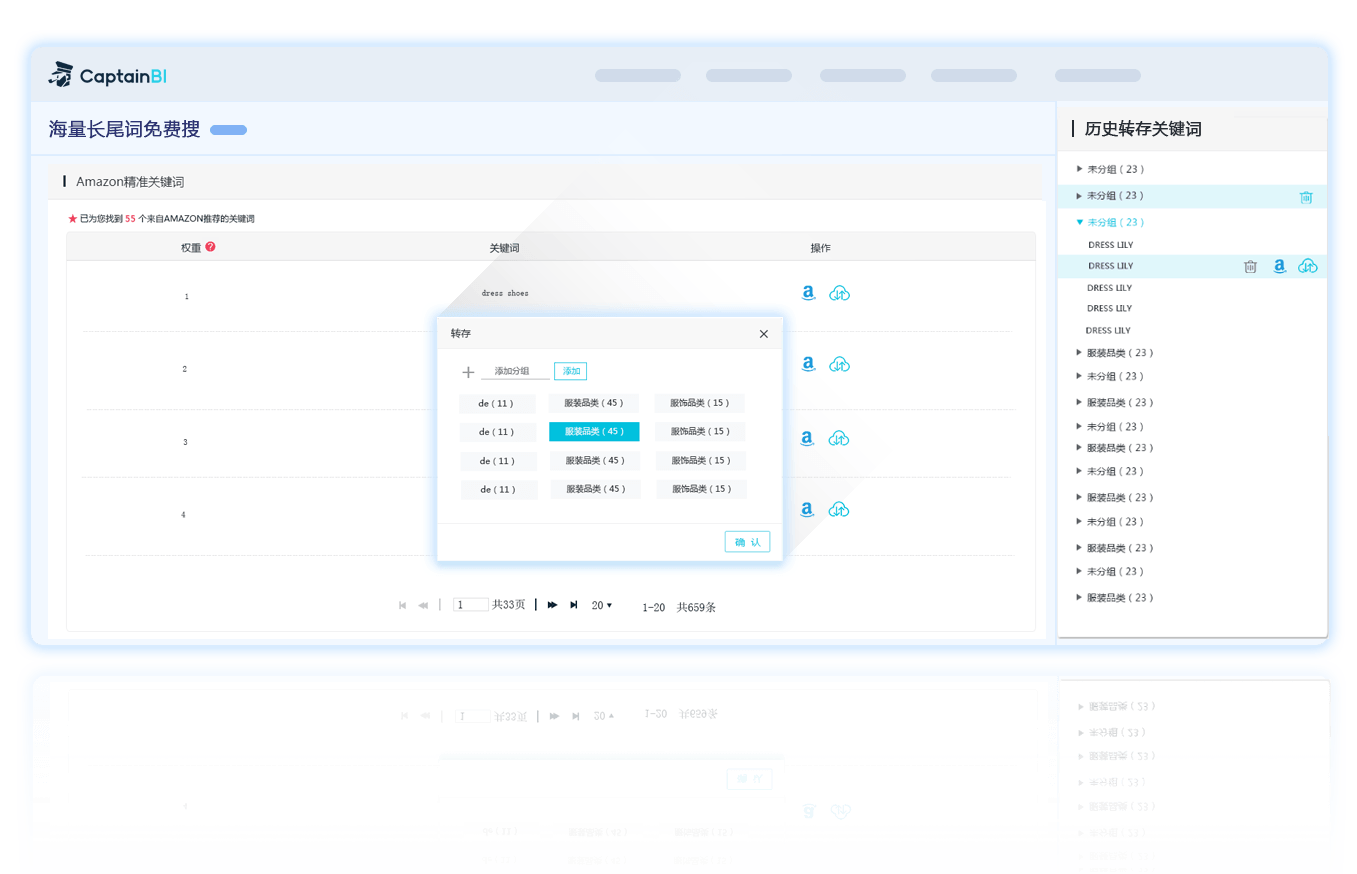This screenshot has width=1357, height=874.
Task: Click cloud icon on highlighted DRESS LILY row
Action: pyautogui.click(x=1308, y=266)
